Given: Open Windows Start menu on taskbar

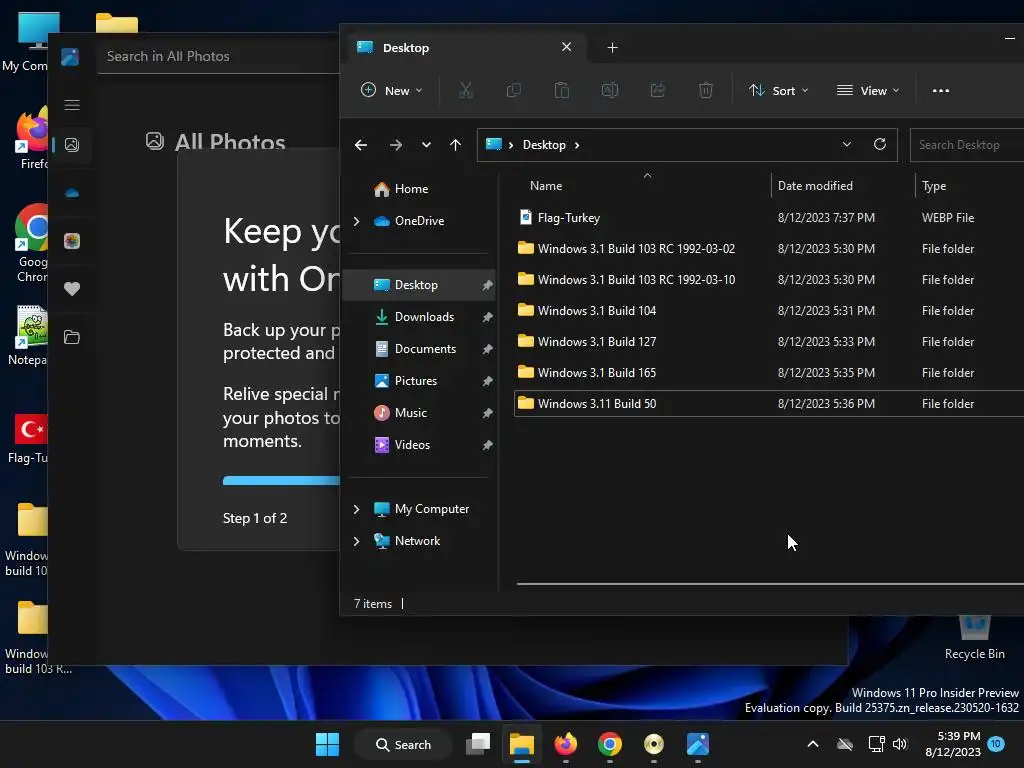Looking at the screenshot, I should pyautogui.click(x=327, y=744).
